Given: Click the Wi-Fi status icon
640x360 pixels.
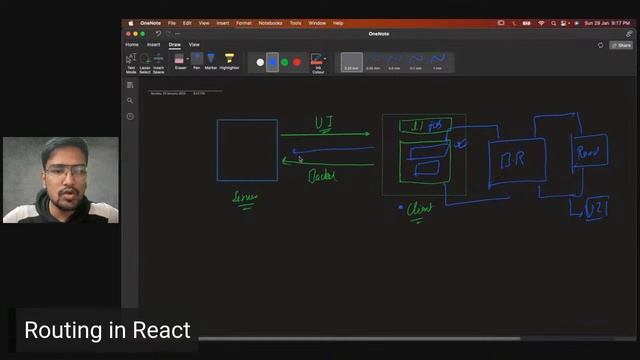Looking at the screenshot, I should pos(541,23).
